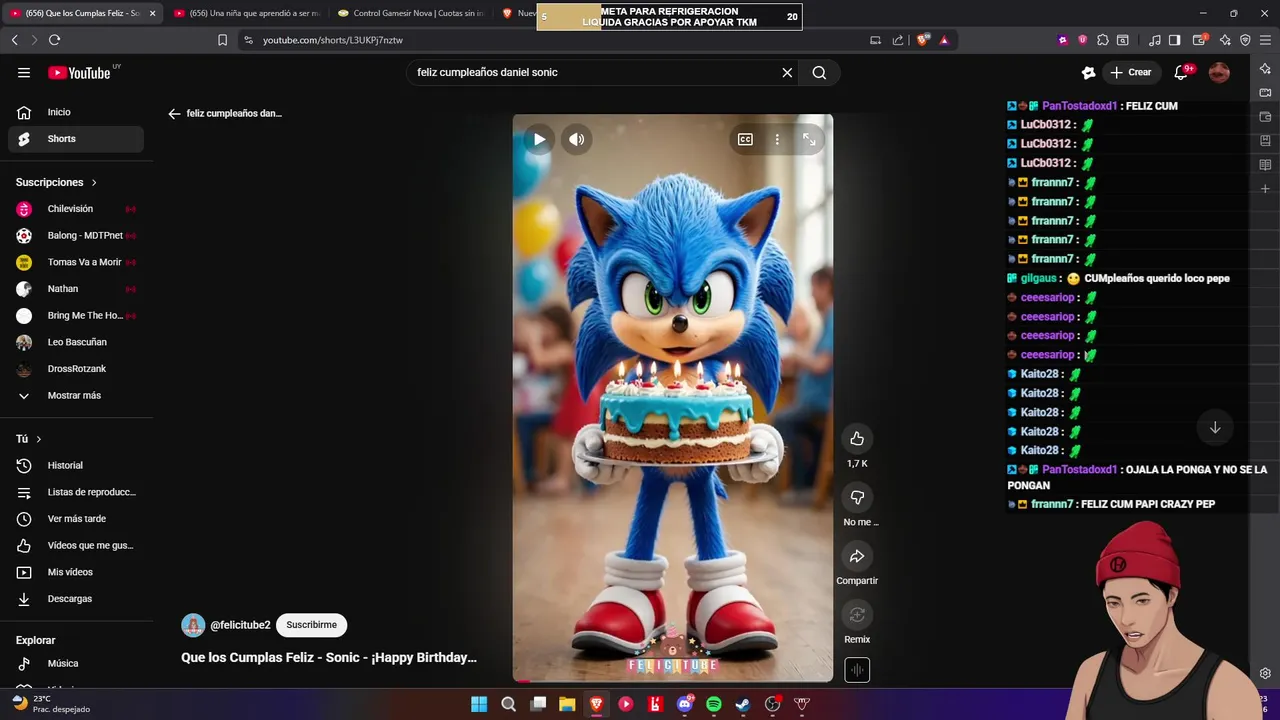Share the short via Compartir
This screenshot has width=1280, height=720.
pos(857,556)
